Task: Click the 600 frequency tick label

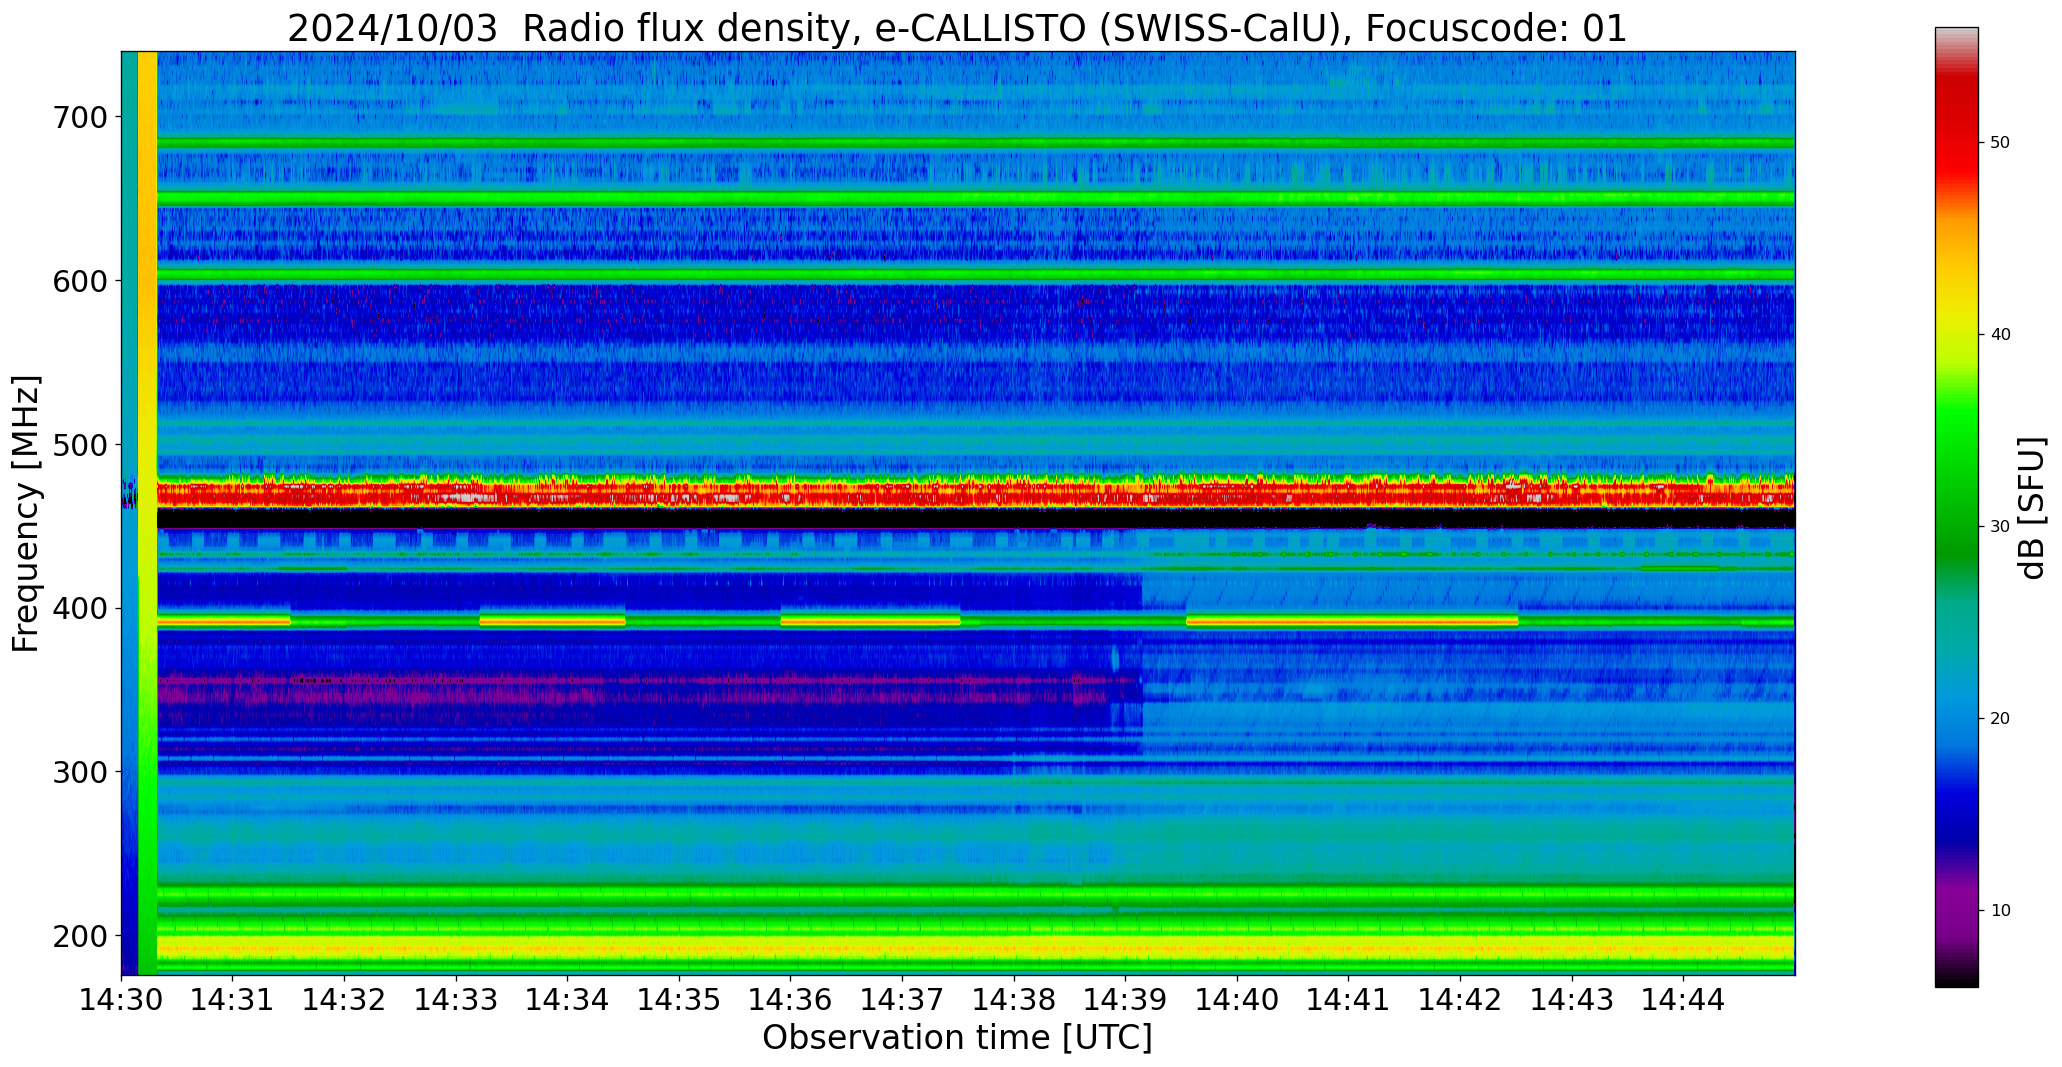Action: click(x=78, y=281)
